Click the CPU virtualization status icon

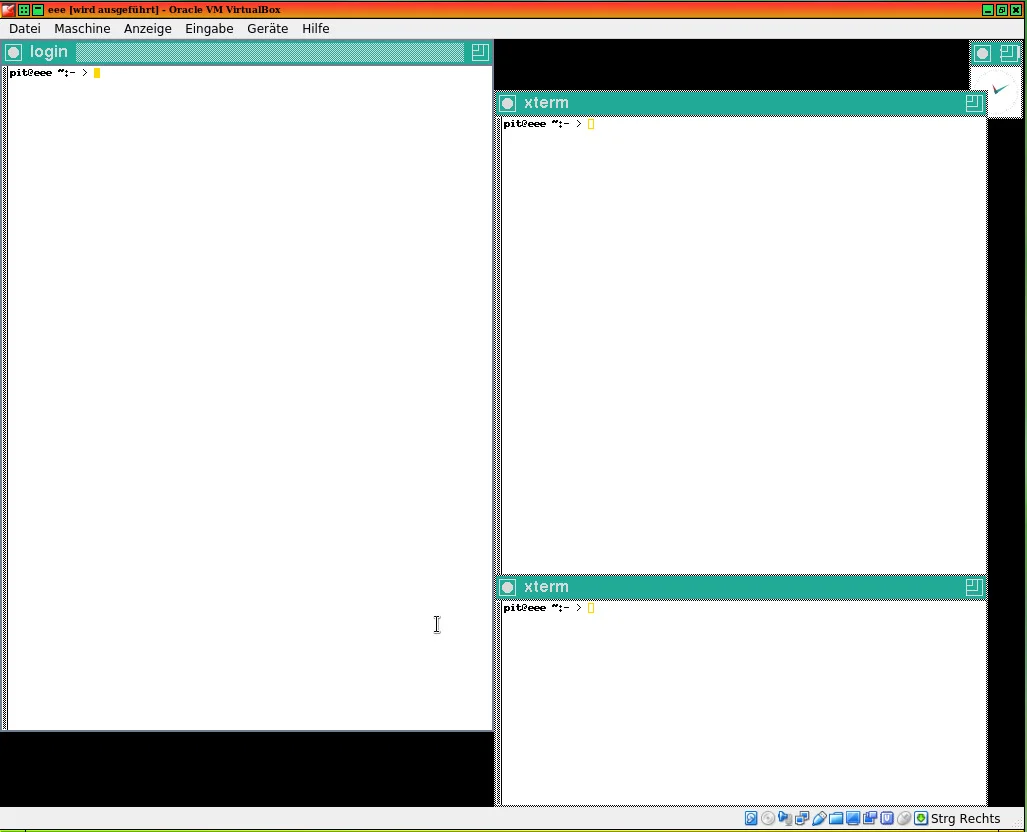click(887, 818)
